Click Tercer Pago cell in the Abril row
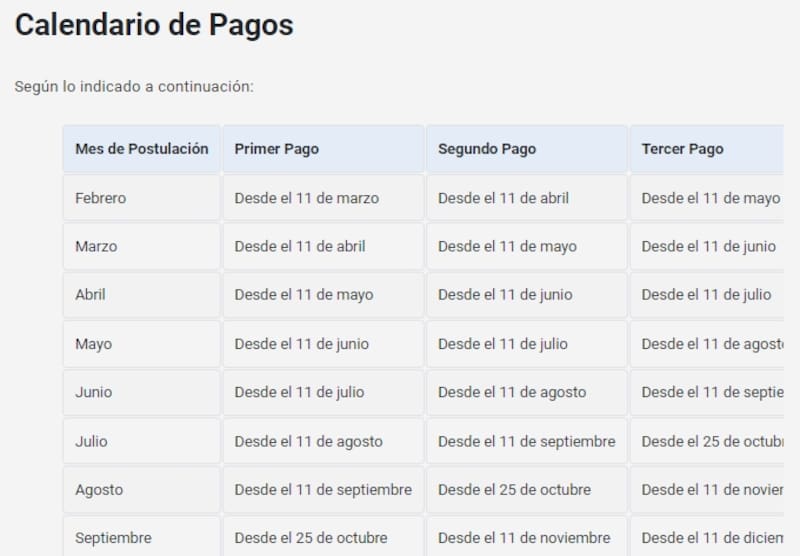 point(706,295)
